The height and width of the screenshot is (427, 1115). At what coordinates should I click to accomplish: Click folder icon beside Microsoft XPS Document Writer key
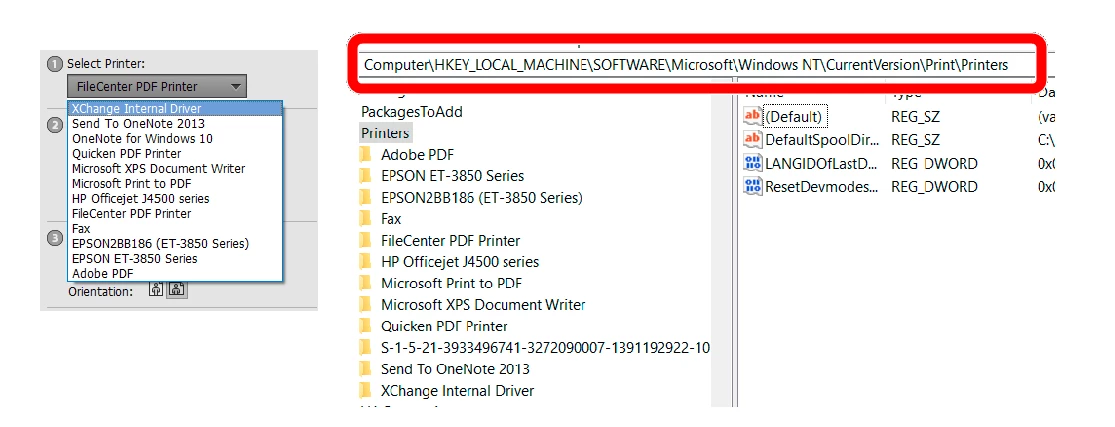tap(366, 305)
